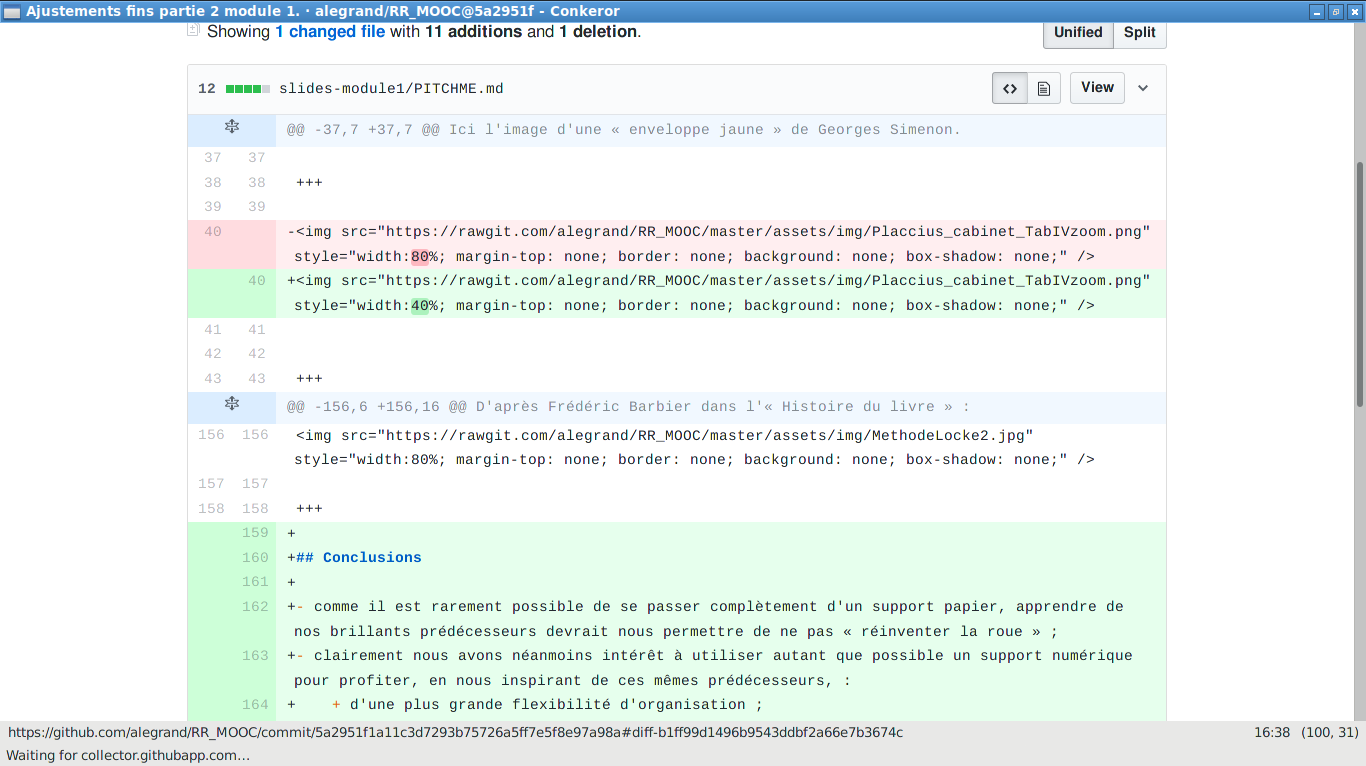Click the vertical page scrollbar thumb
This screenshot has width=1366, height=766.
(1359, 283)
